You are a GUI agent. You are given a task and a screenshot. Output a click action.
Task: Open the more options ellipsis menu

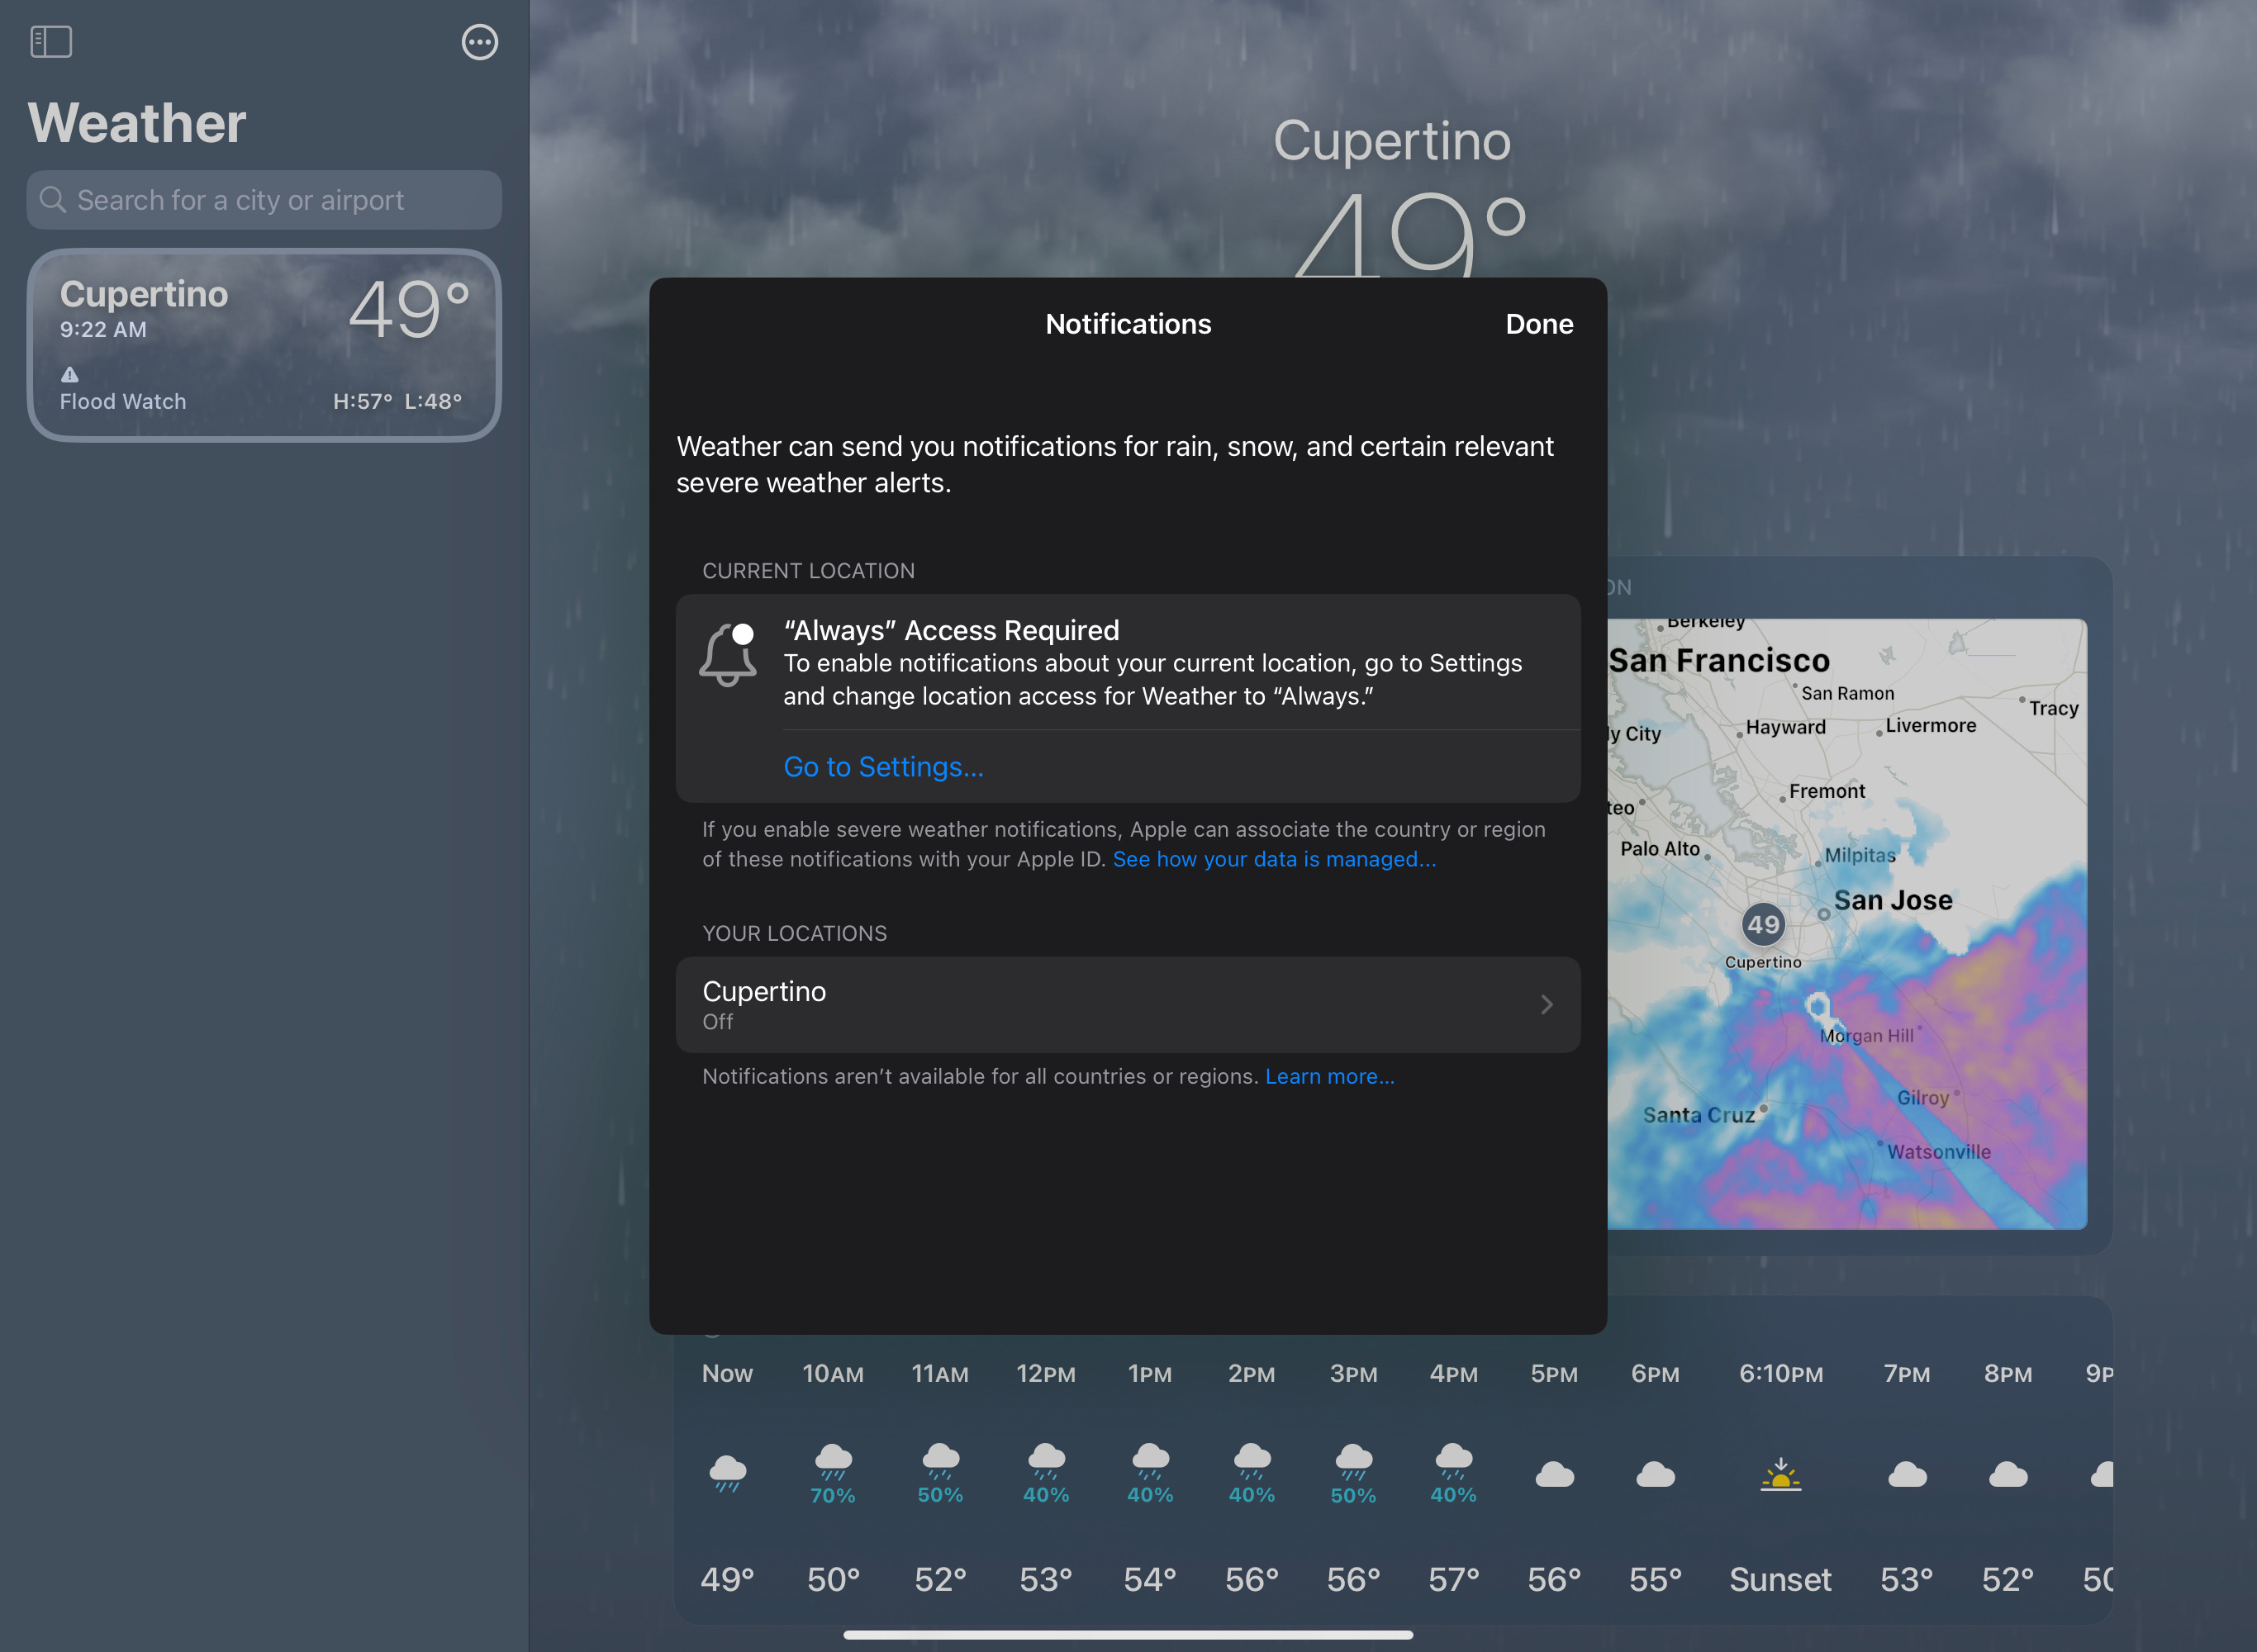coord(480,42)
